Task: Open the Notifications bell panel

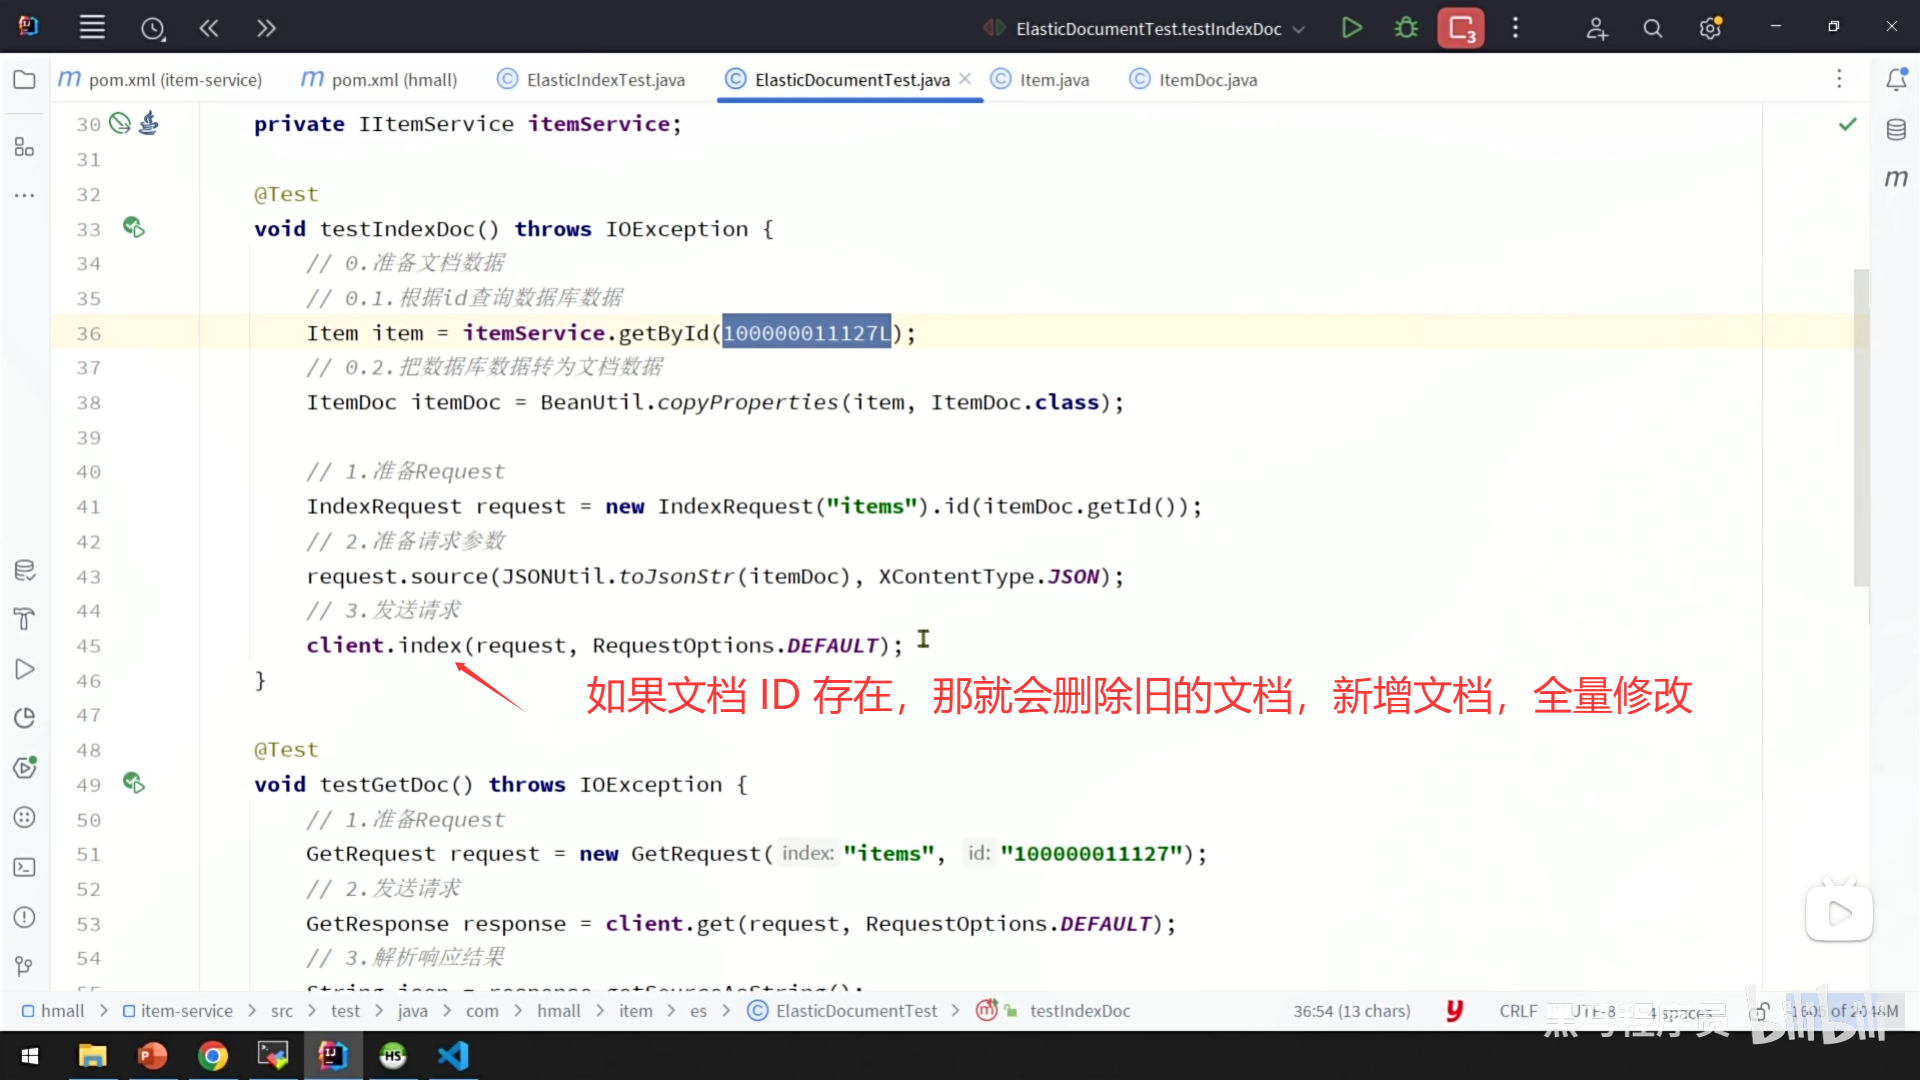Action: [x=1896, y=80]
